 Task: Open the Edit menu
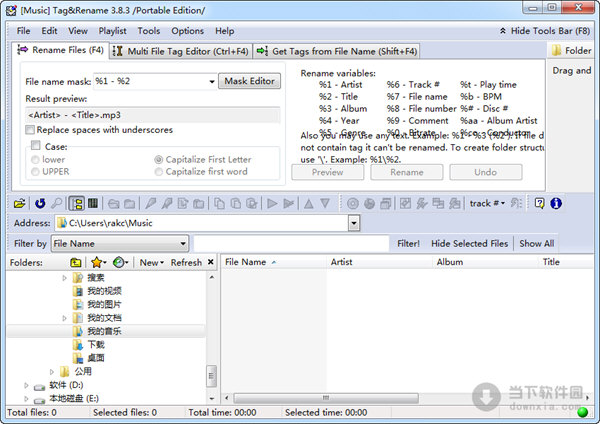click(49, 31)
